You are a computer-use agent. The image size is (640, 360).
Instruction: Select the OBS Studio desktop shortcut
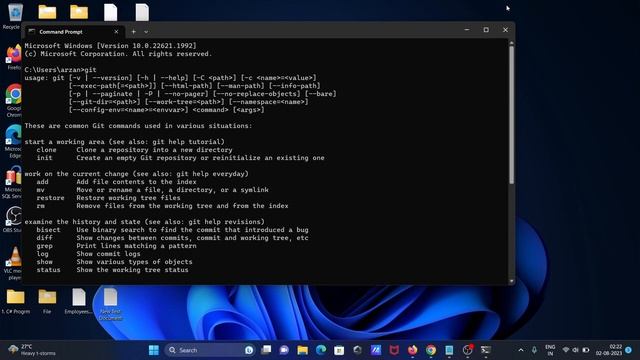point(13,220)
